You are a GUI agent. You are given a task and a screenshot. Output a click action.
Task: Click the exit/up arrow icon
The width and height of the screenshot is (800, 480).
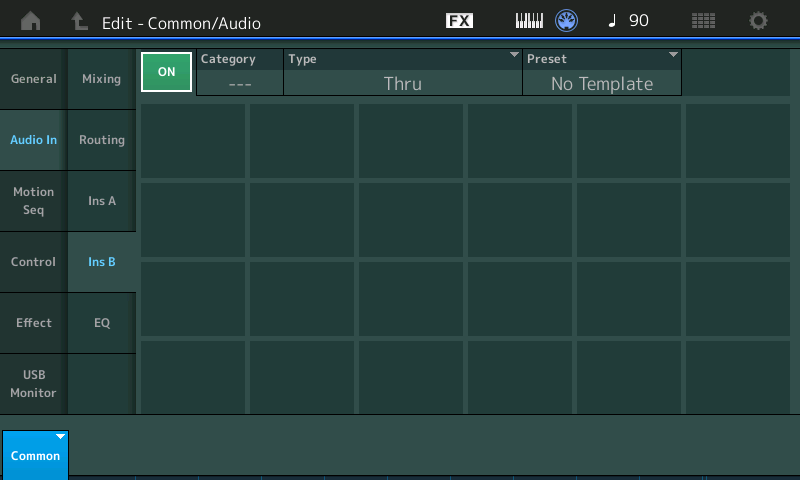tap(79, 20)
